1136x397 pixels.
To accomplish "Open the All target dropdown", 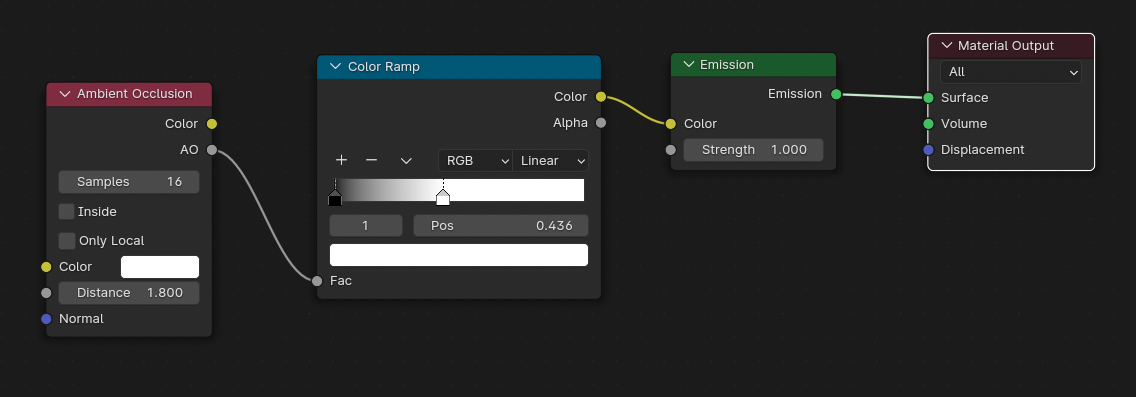I will [x=1011, y=72].
